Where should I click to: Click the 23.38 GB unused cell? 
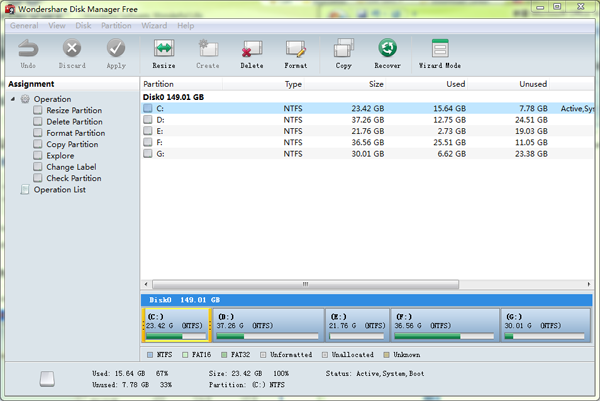[x=531, y=154]
